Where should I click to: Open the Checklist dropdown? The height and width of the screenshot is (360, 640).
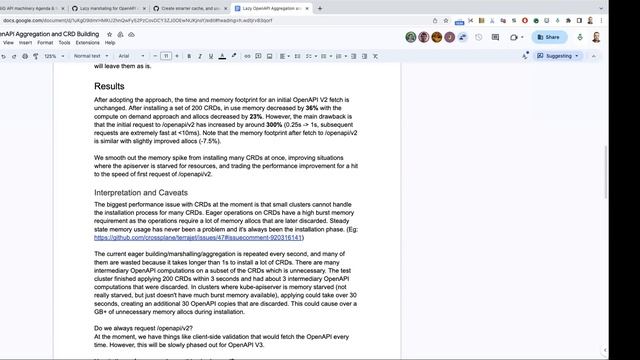311,56
